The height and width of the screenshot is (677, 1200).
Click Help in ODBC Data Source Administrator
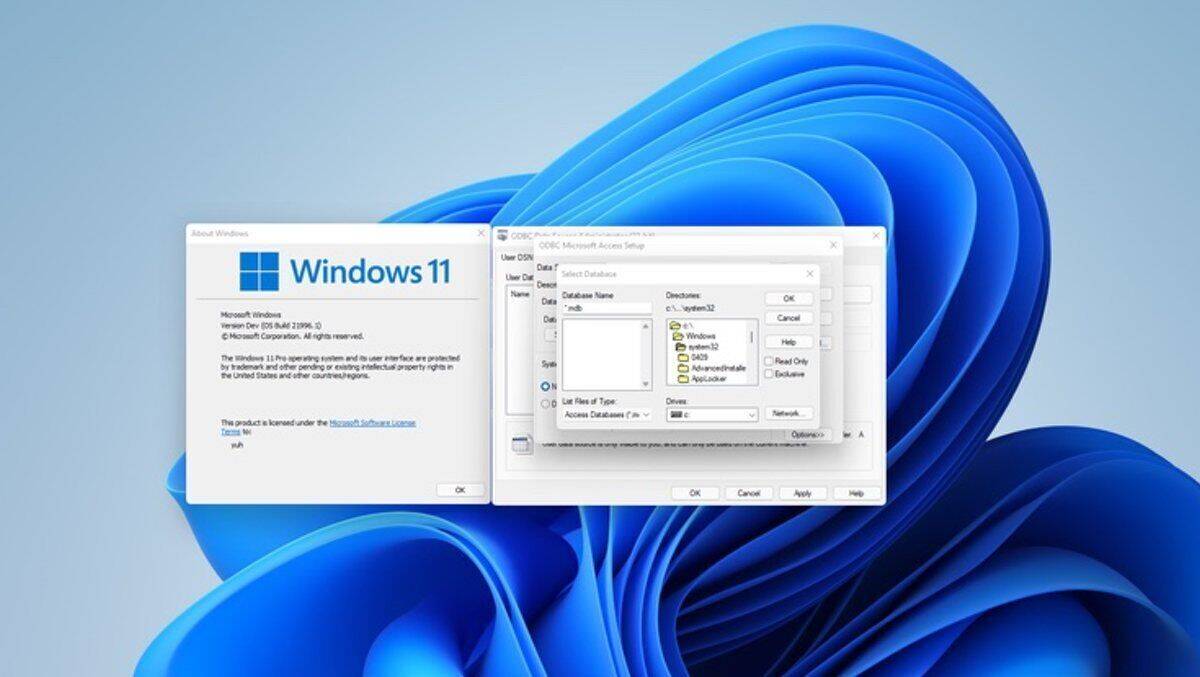coord(857,493)
